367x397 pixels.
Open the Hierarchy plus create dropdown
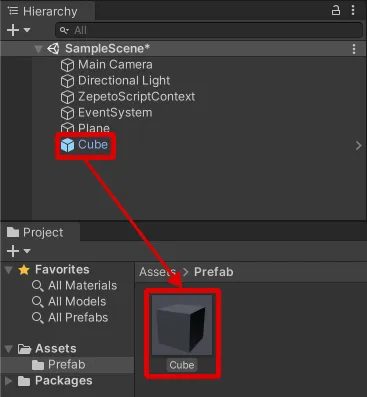[18, 30]
